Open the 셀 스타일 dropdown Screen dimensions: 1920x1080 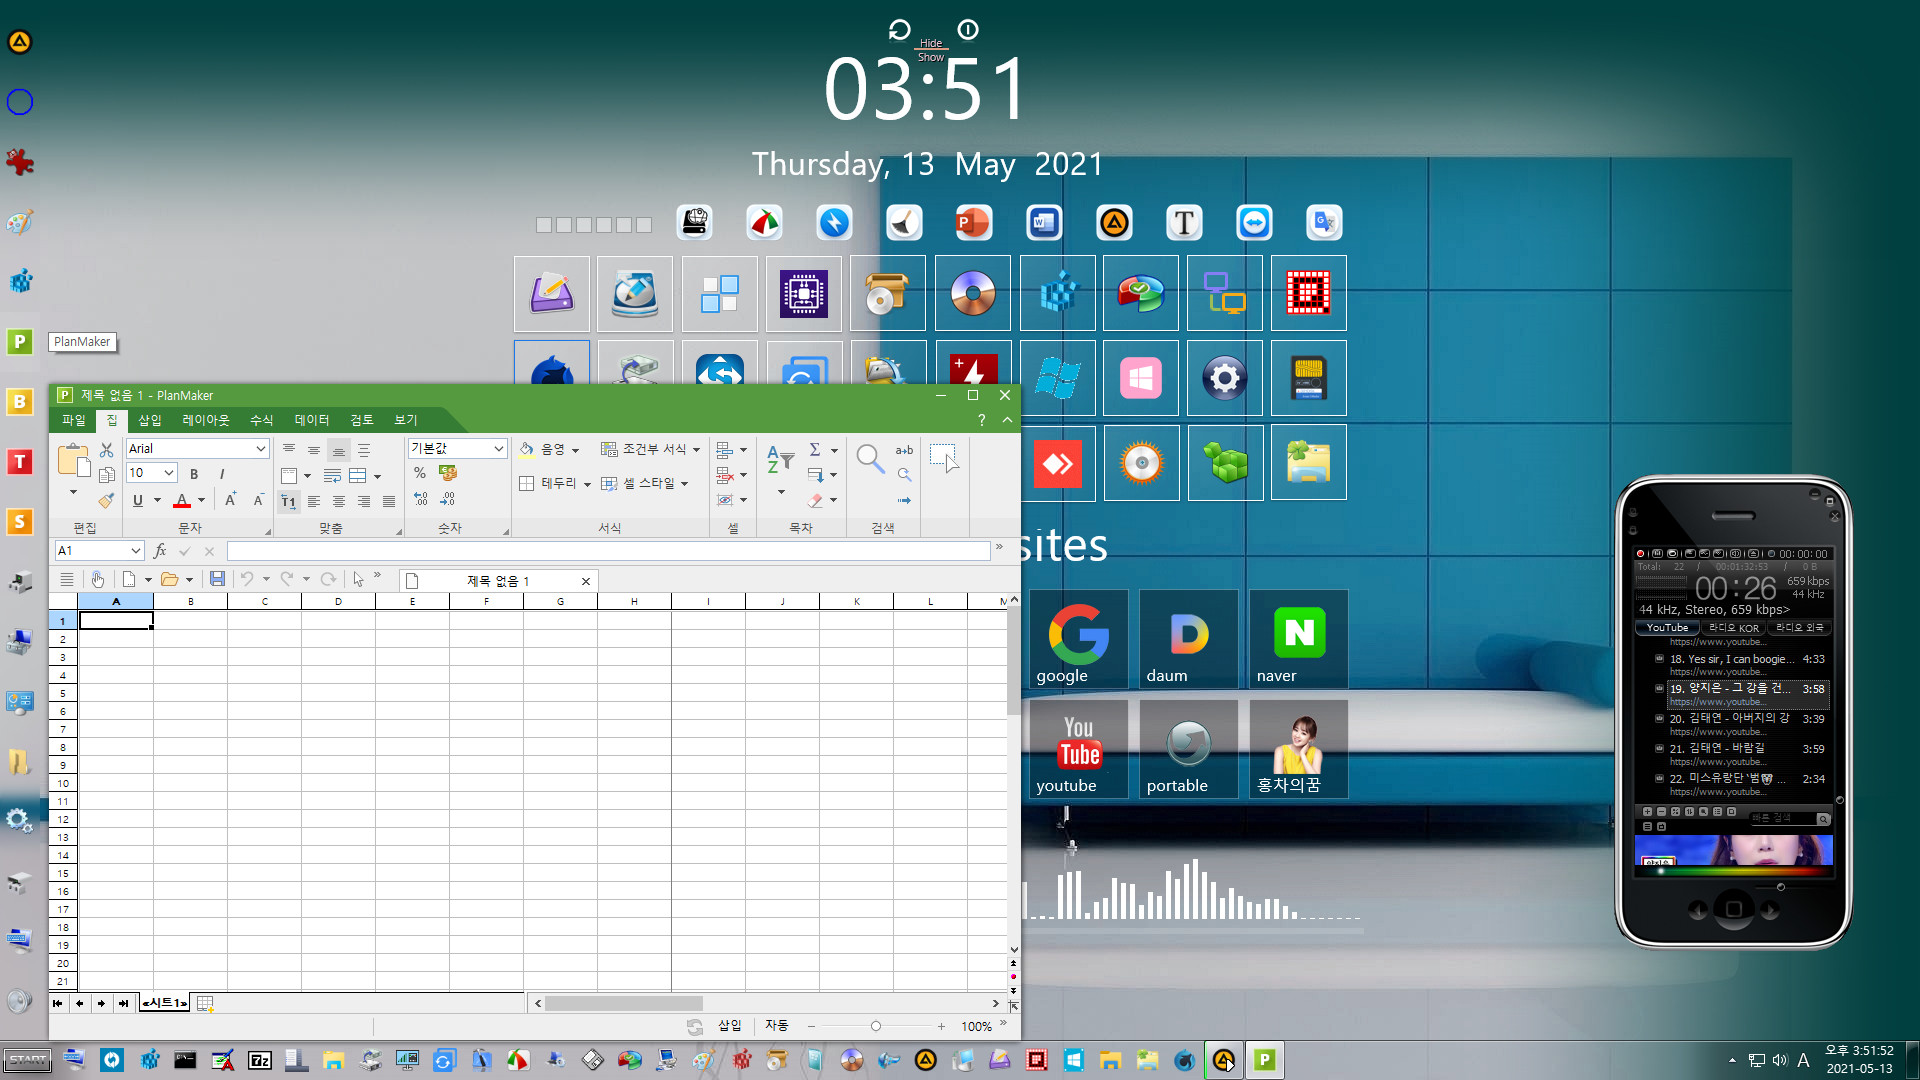click(x=644, y=484)
